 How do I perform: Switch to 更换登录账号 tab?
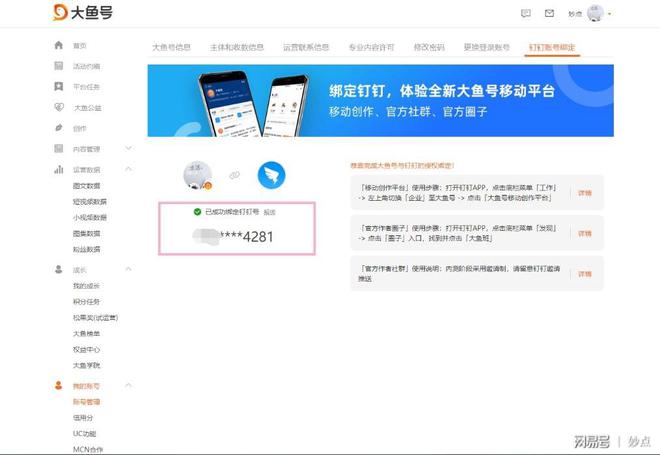pyautogui.click(x=487, y=47)
